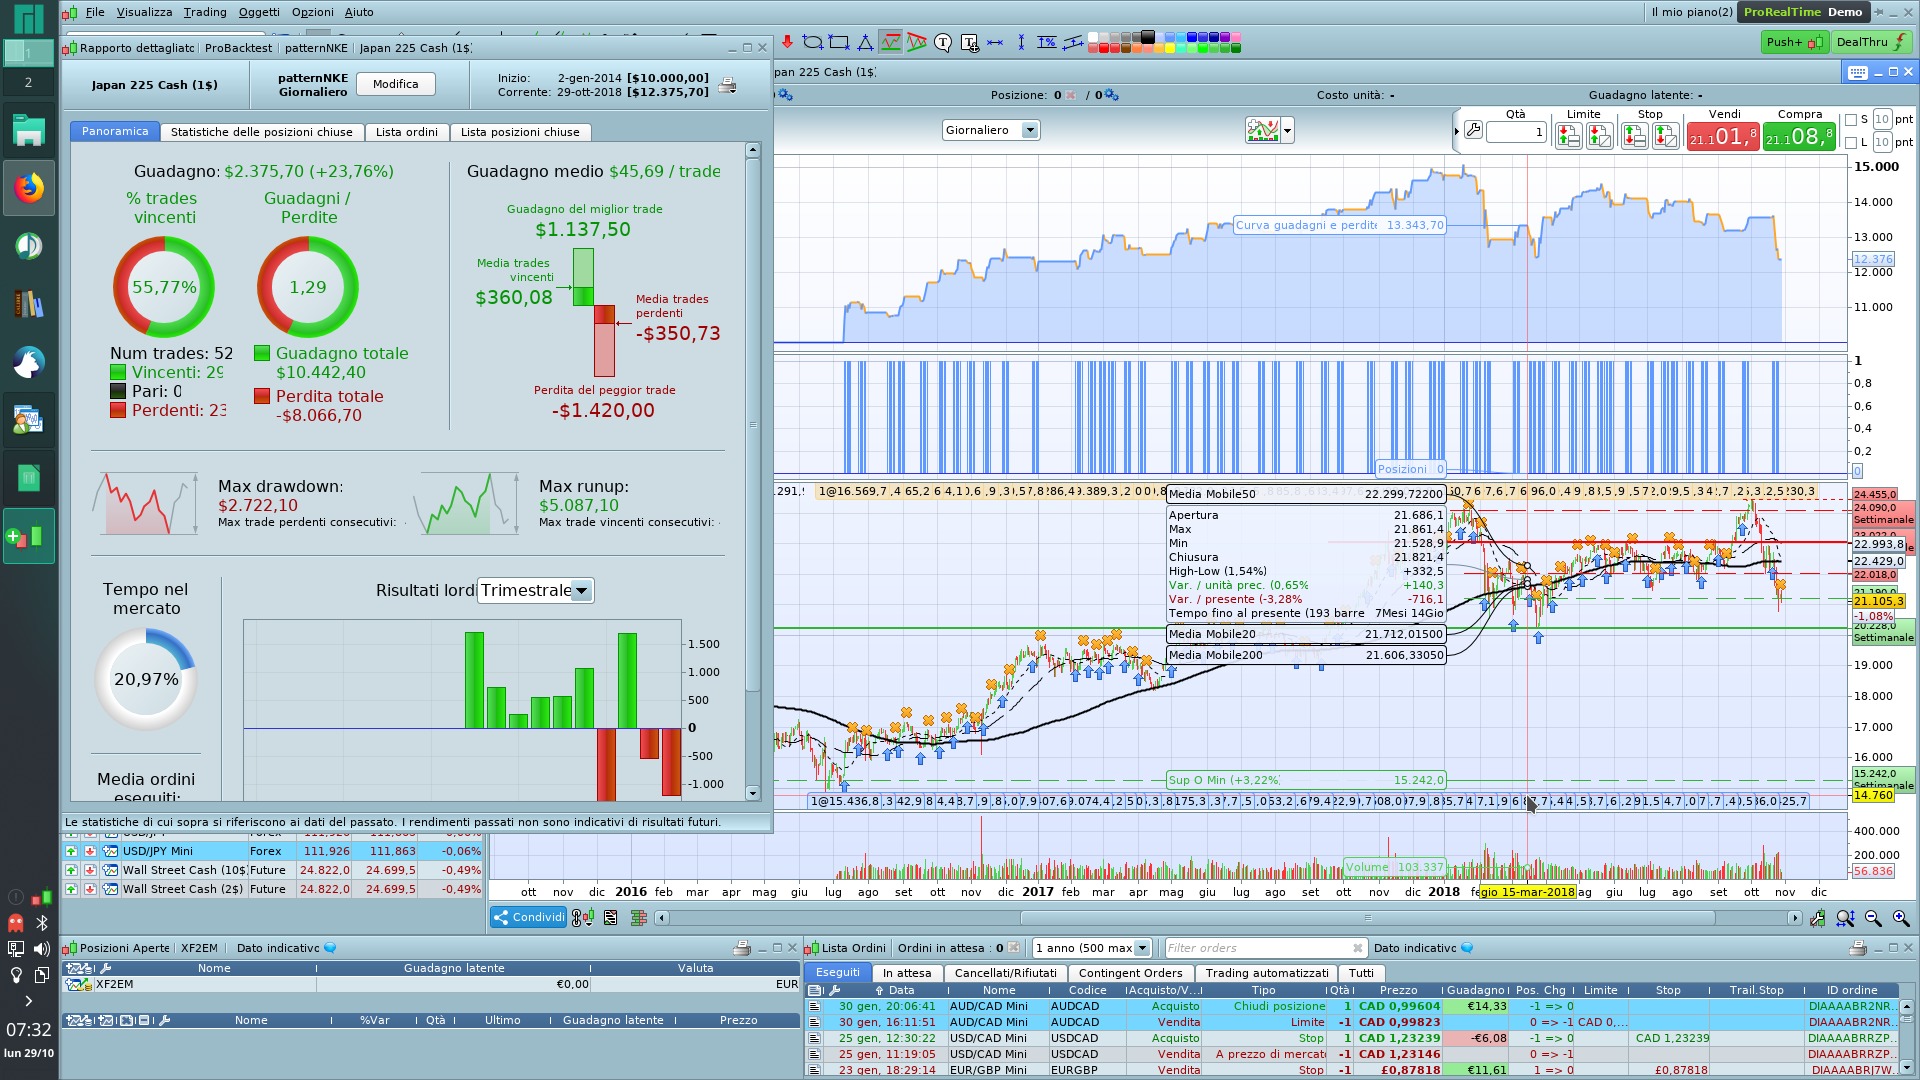Image resolution: width=1920 pixels, height=1080 pixels.
Task: Pick the yellow color swatch
Action: pyautogui.click(x=1170, y=47)
